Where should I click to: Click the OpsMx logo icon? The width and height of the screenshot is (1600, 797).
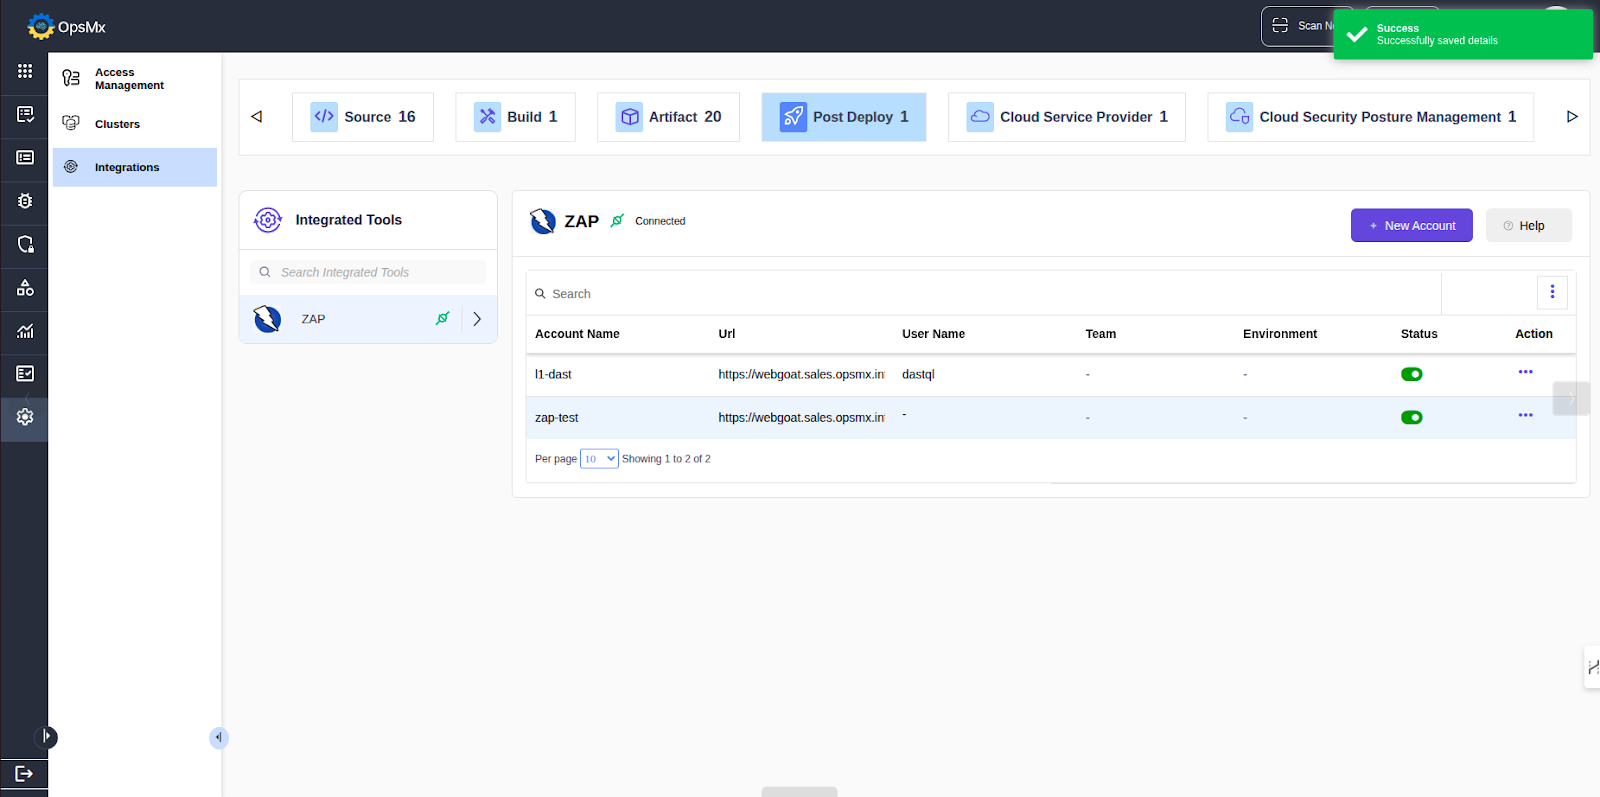click(x=41, y=27)
